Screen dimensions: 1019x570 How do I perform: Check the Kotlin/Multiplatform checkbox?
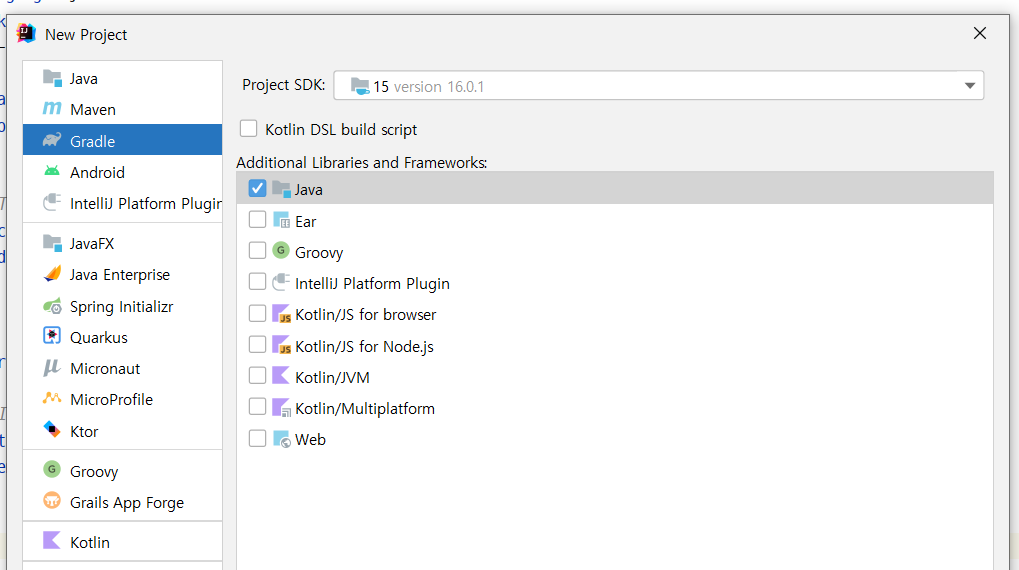point(257,407)
